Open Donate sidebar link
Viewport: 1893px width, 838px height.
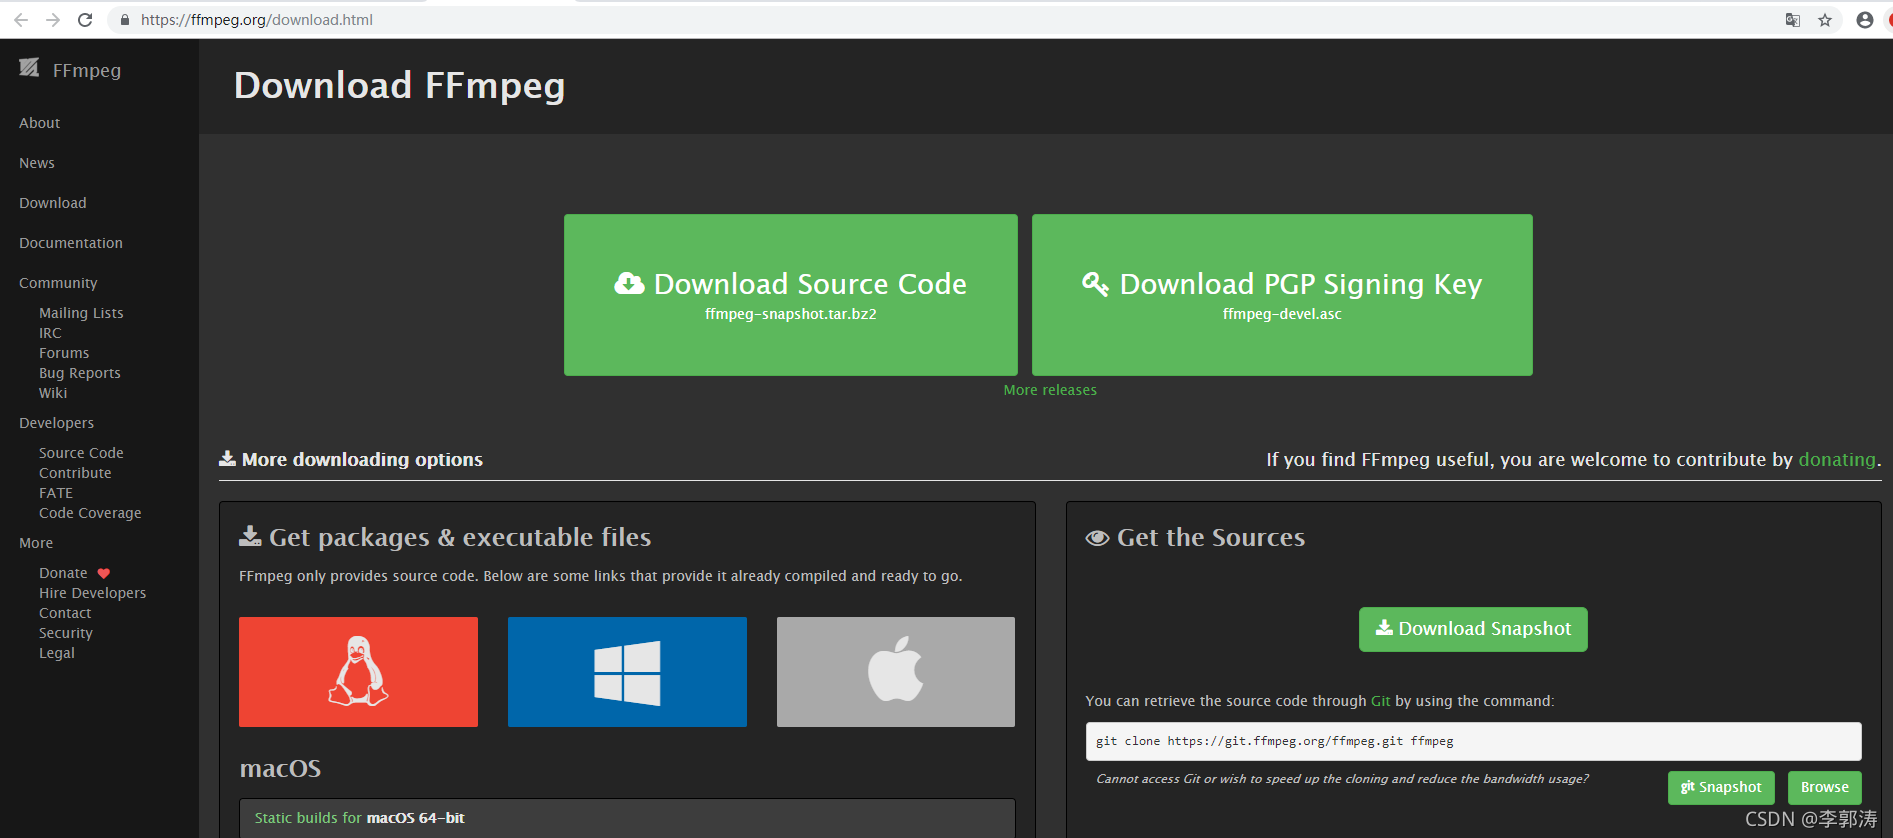click(x=63, y=573)
